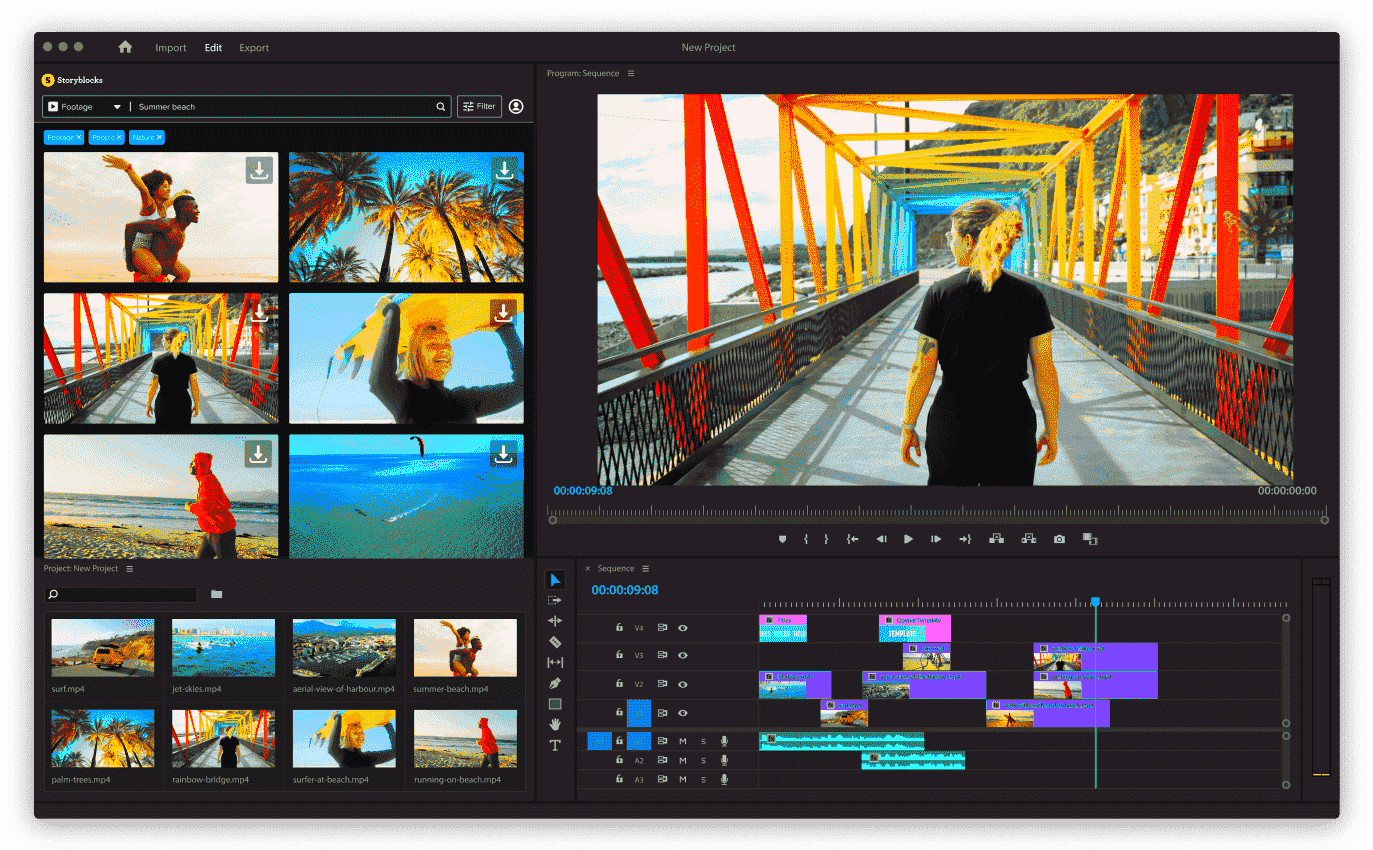
Task: Download the palm trees clip
Action: click(504, 170)
